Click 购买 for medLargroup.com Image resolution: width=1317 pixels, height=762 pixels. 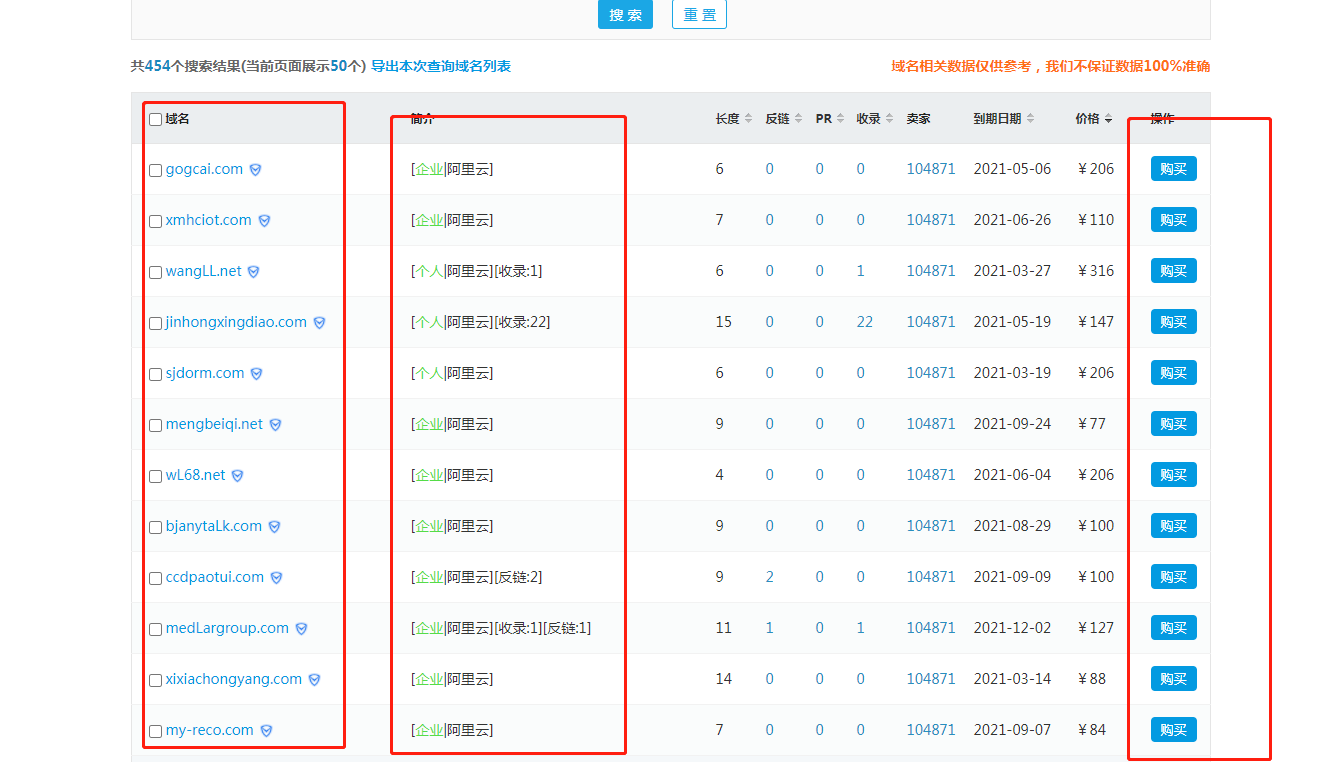1173,628
